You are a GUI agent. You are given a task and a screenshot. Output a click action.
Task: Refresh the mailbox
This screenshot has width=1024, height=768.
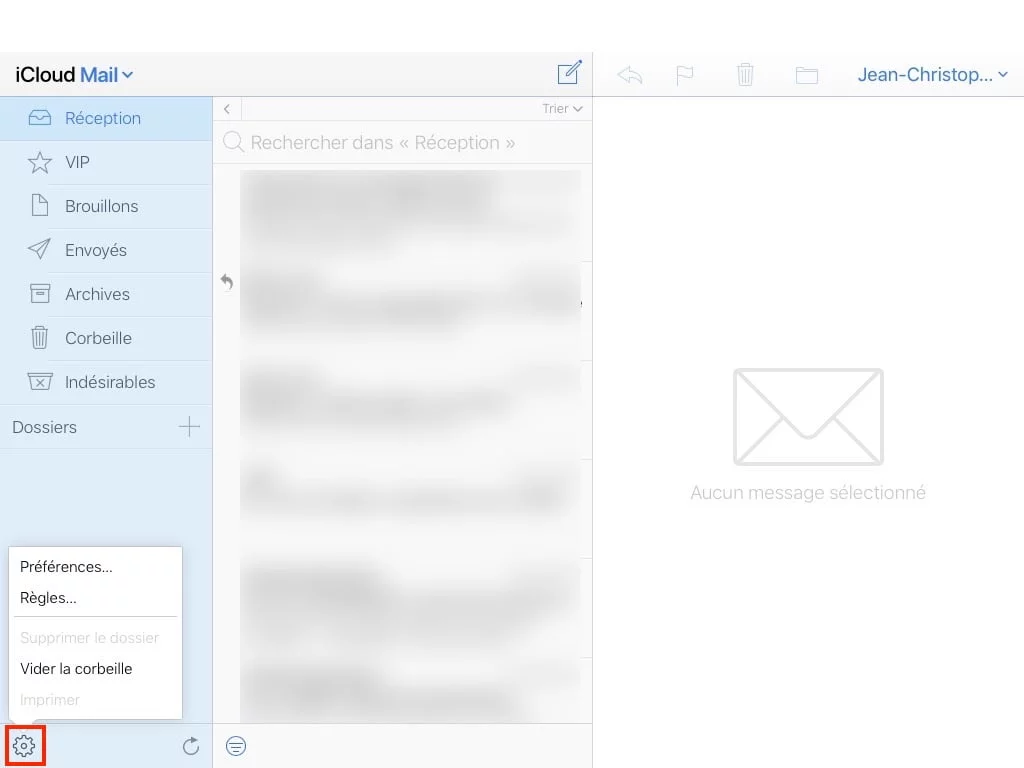[x=190, y=745]
